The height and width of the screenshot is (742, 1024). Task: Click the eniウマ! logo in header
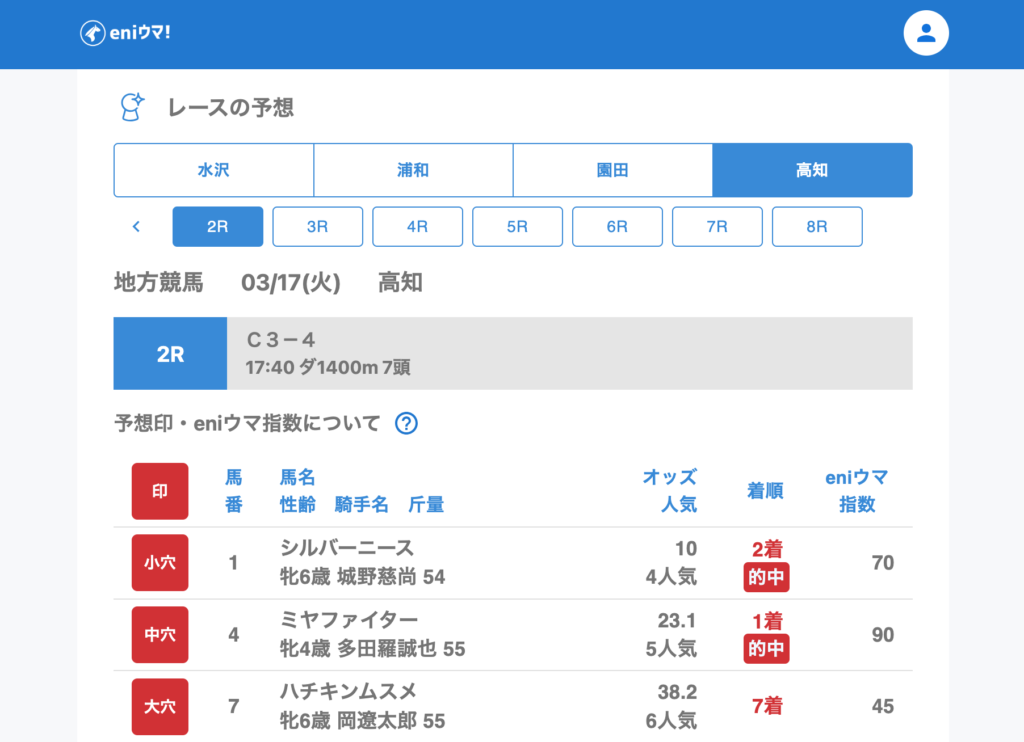[x=125, y=33]
